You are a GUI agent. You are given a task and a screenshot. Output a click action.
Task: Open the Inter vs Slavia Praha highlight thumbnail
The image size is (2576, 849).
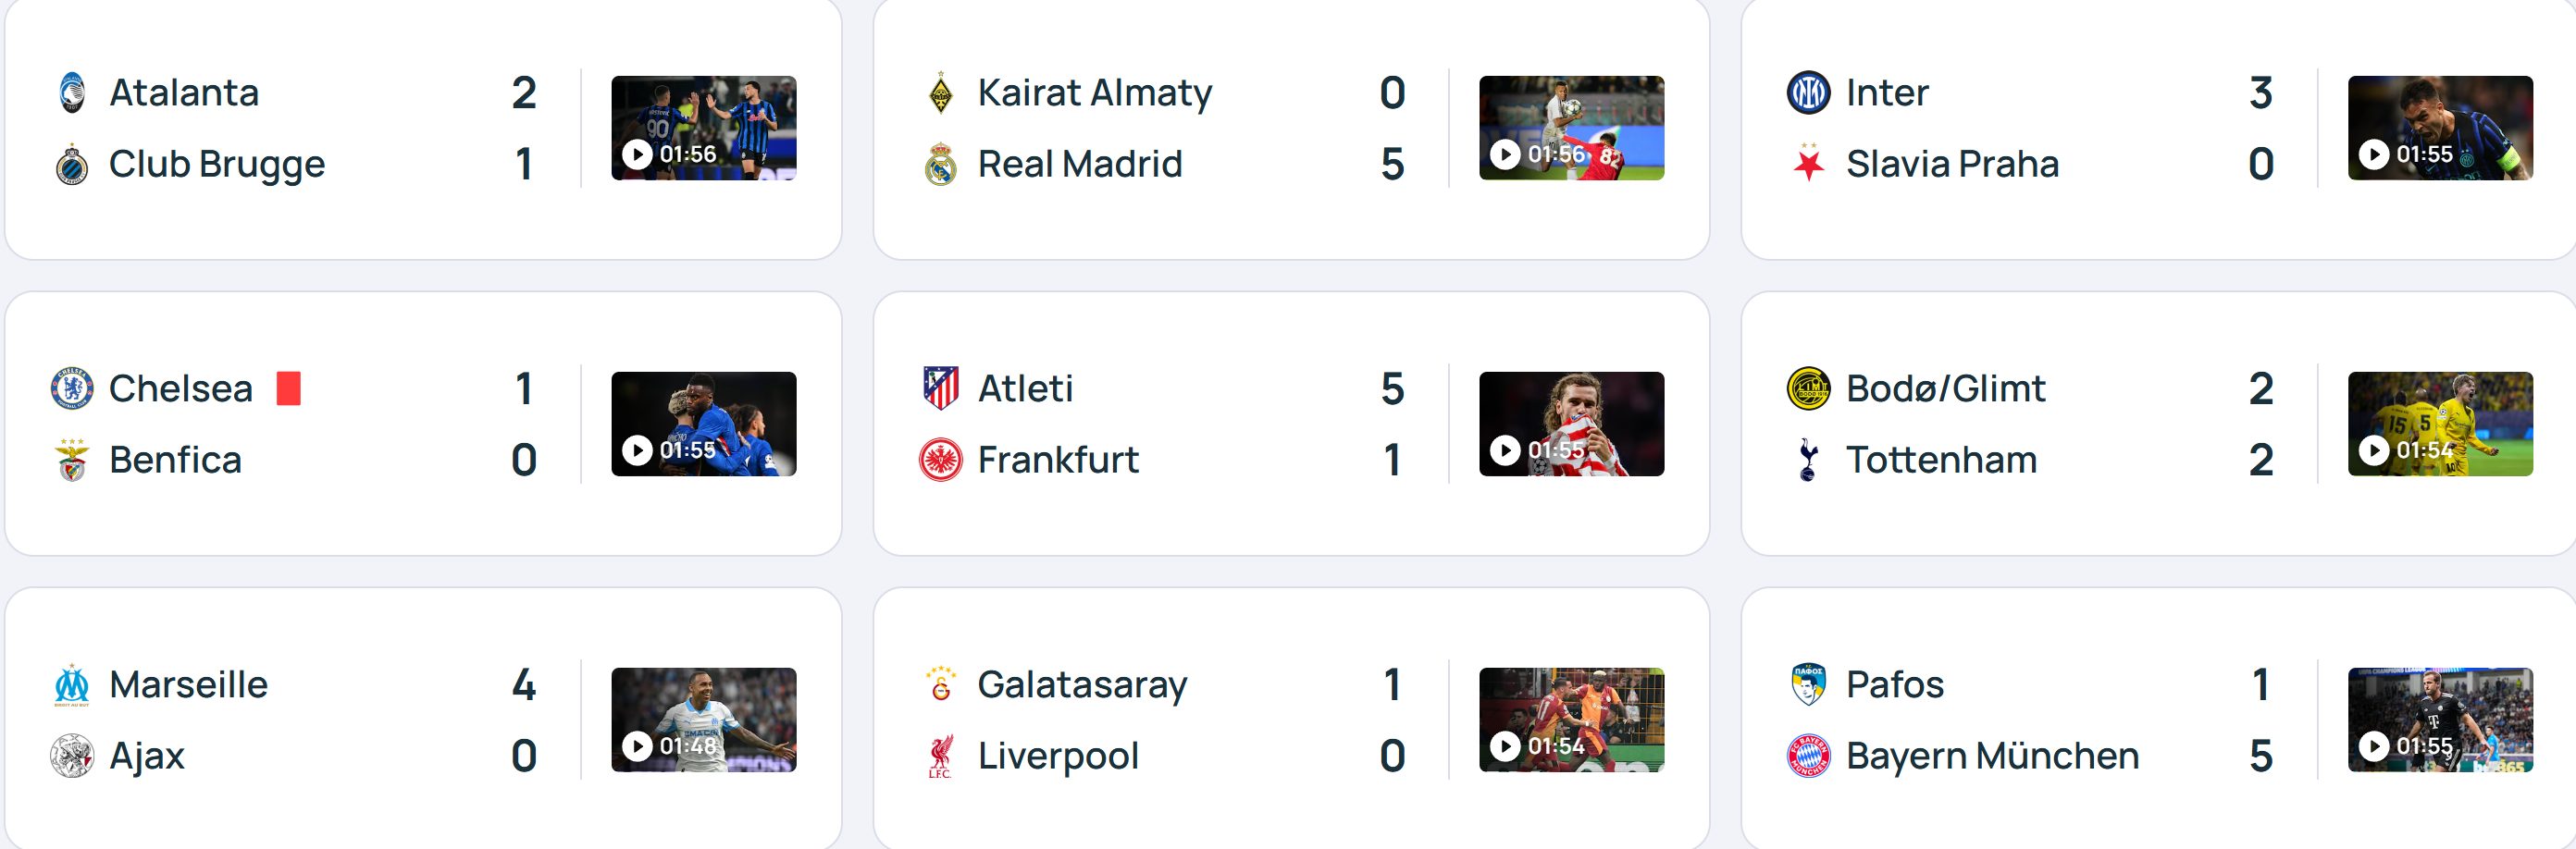point(2439,128)
